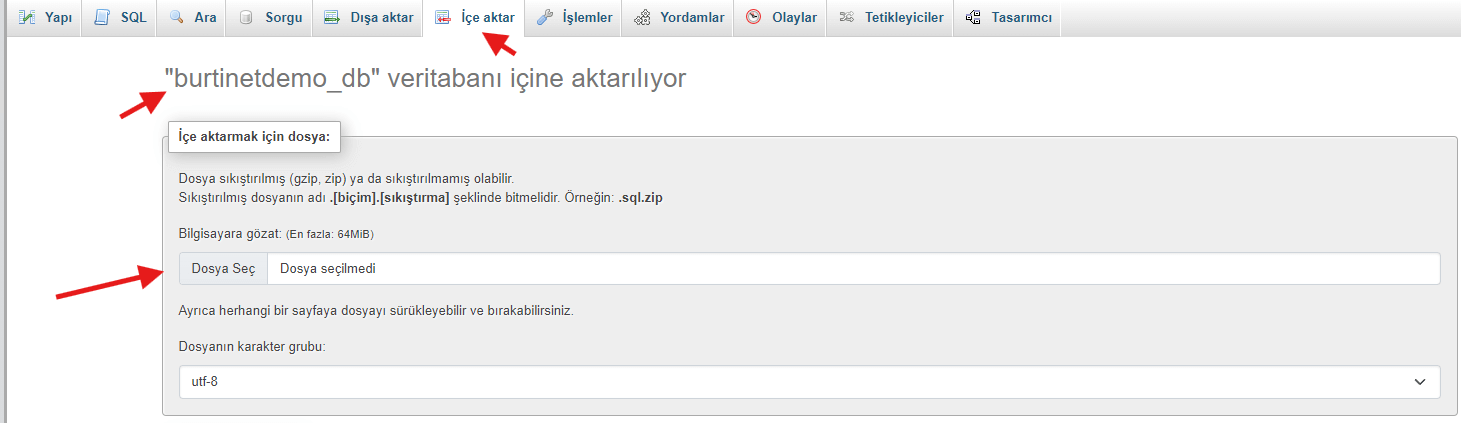Click the clock icon for Olaylar
The width and height of the screenshot is (1461, 423).
click(754, 17)
